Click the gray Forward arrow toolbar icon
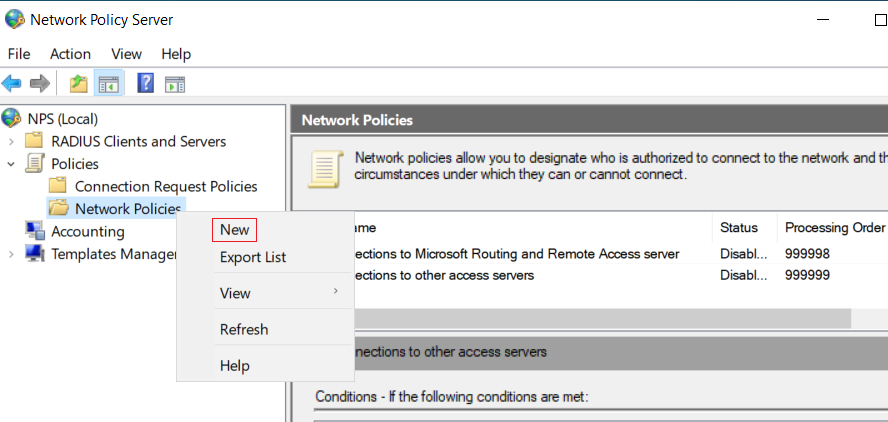Screen dimensions: 888x422 [x=40, y=84]
